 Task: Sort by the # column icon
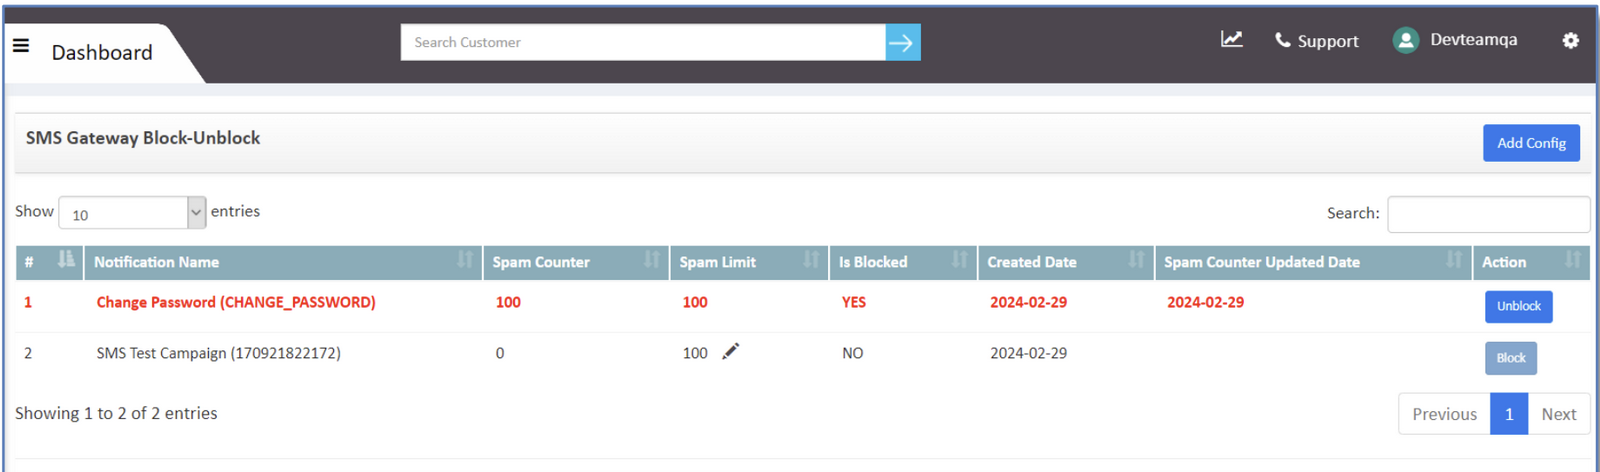(66, 259)
